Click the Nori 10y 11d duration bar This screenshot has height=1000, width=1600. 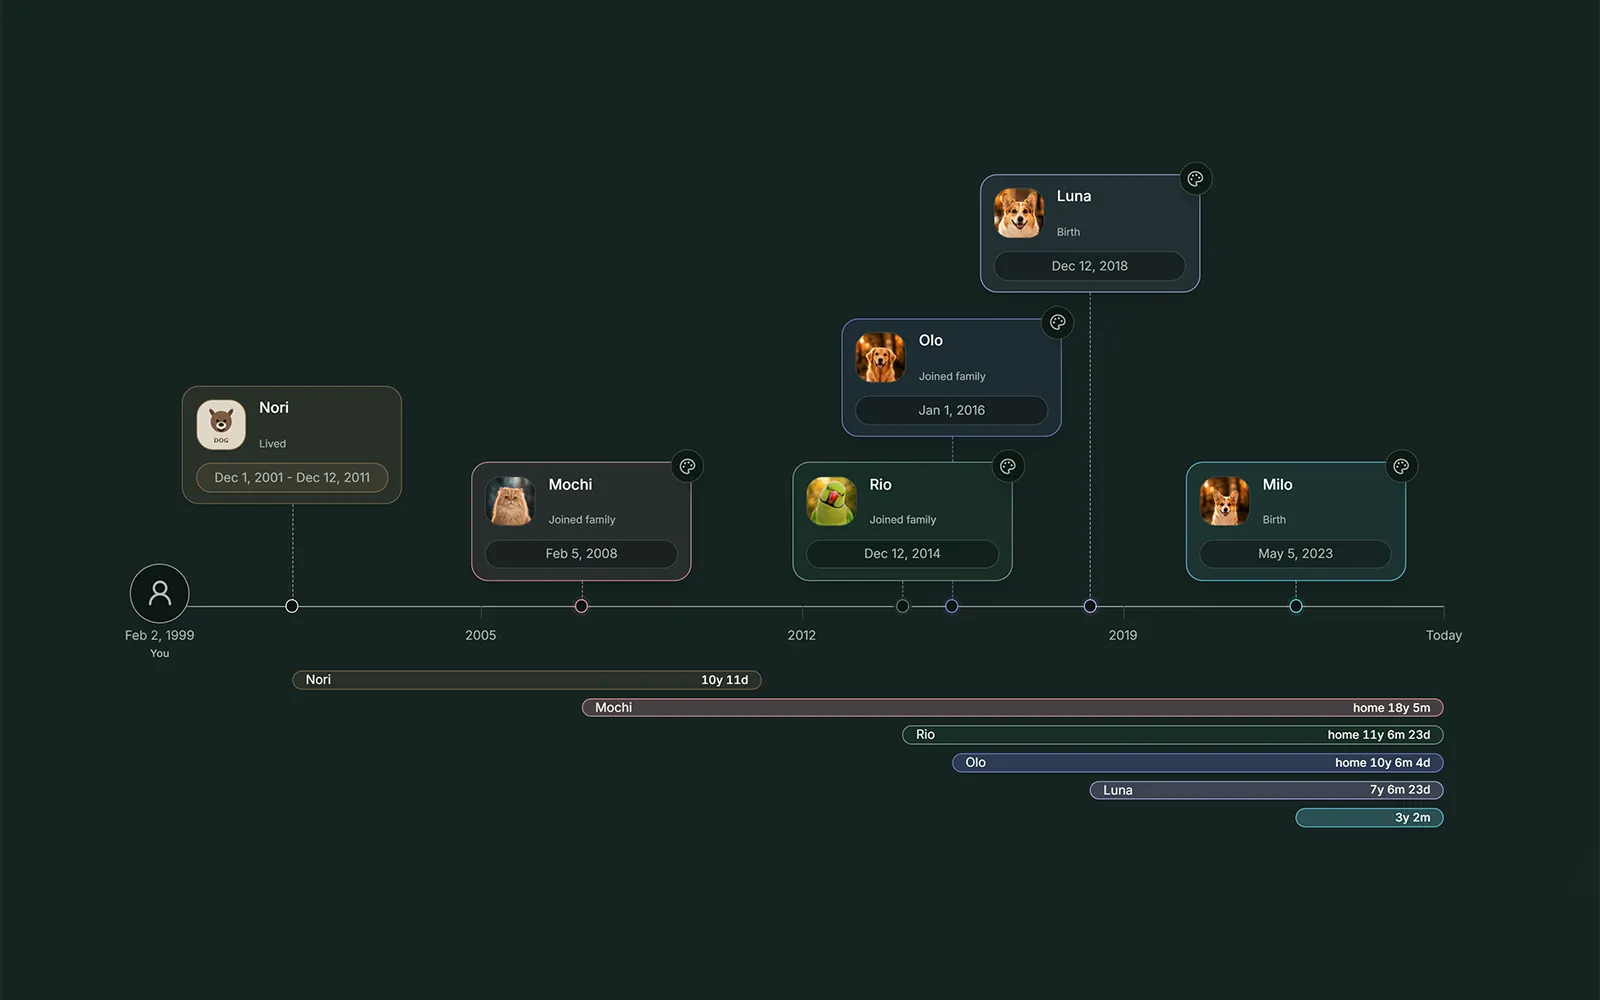pyautogui.click(x=527, y=680)
